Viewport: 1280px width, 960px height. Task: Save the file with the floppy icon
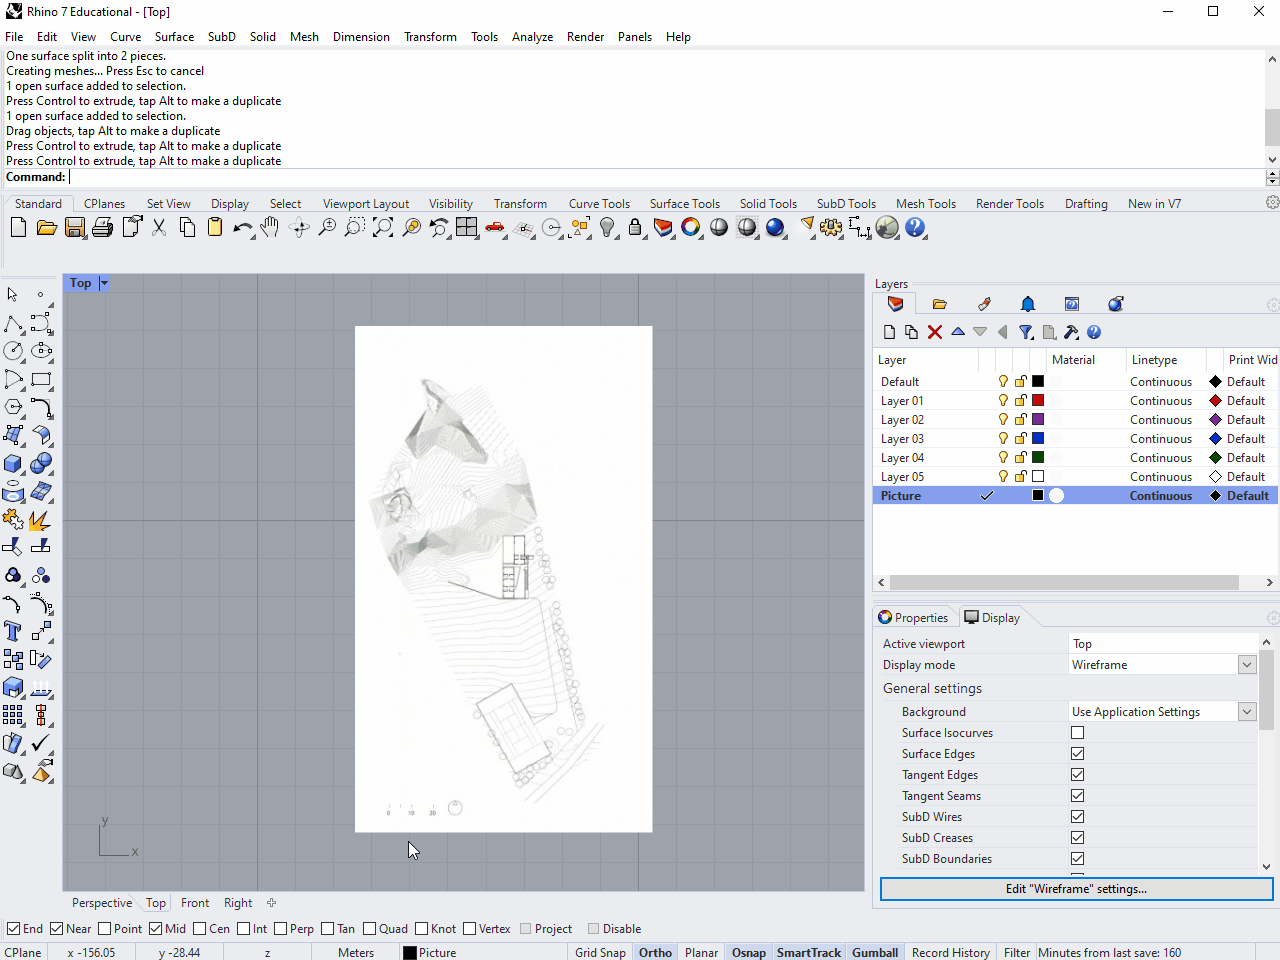pos(74,228)
